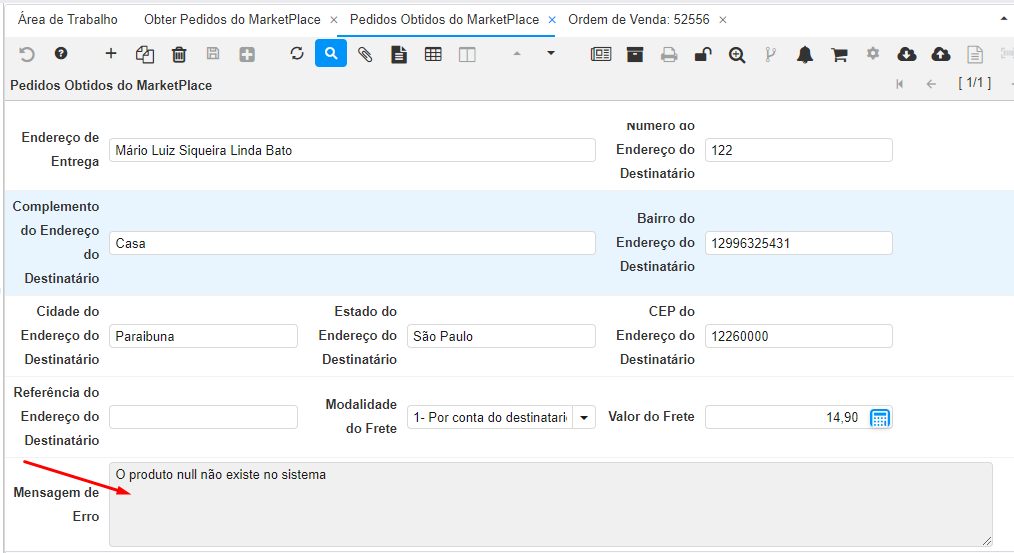Create new record with plus icon
1014x553 pixels.
[x=111, y=54]
